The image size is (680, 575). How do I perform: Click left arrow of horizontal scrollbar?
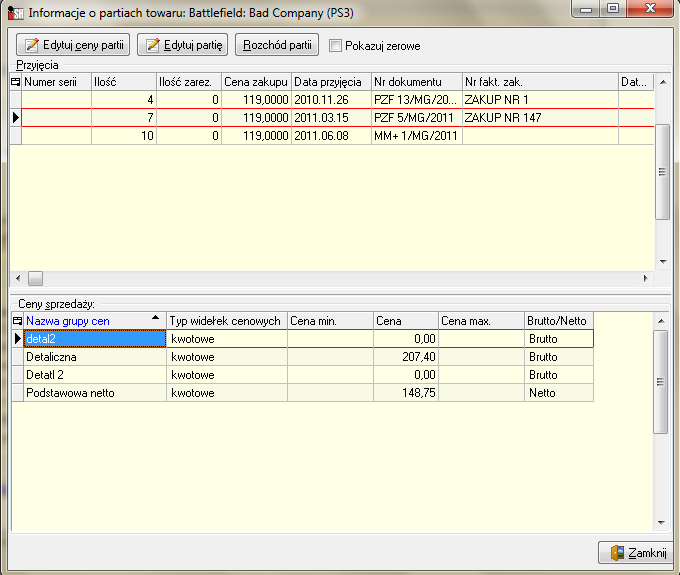click(x=18, y=278)
